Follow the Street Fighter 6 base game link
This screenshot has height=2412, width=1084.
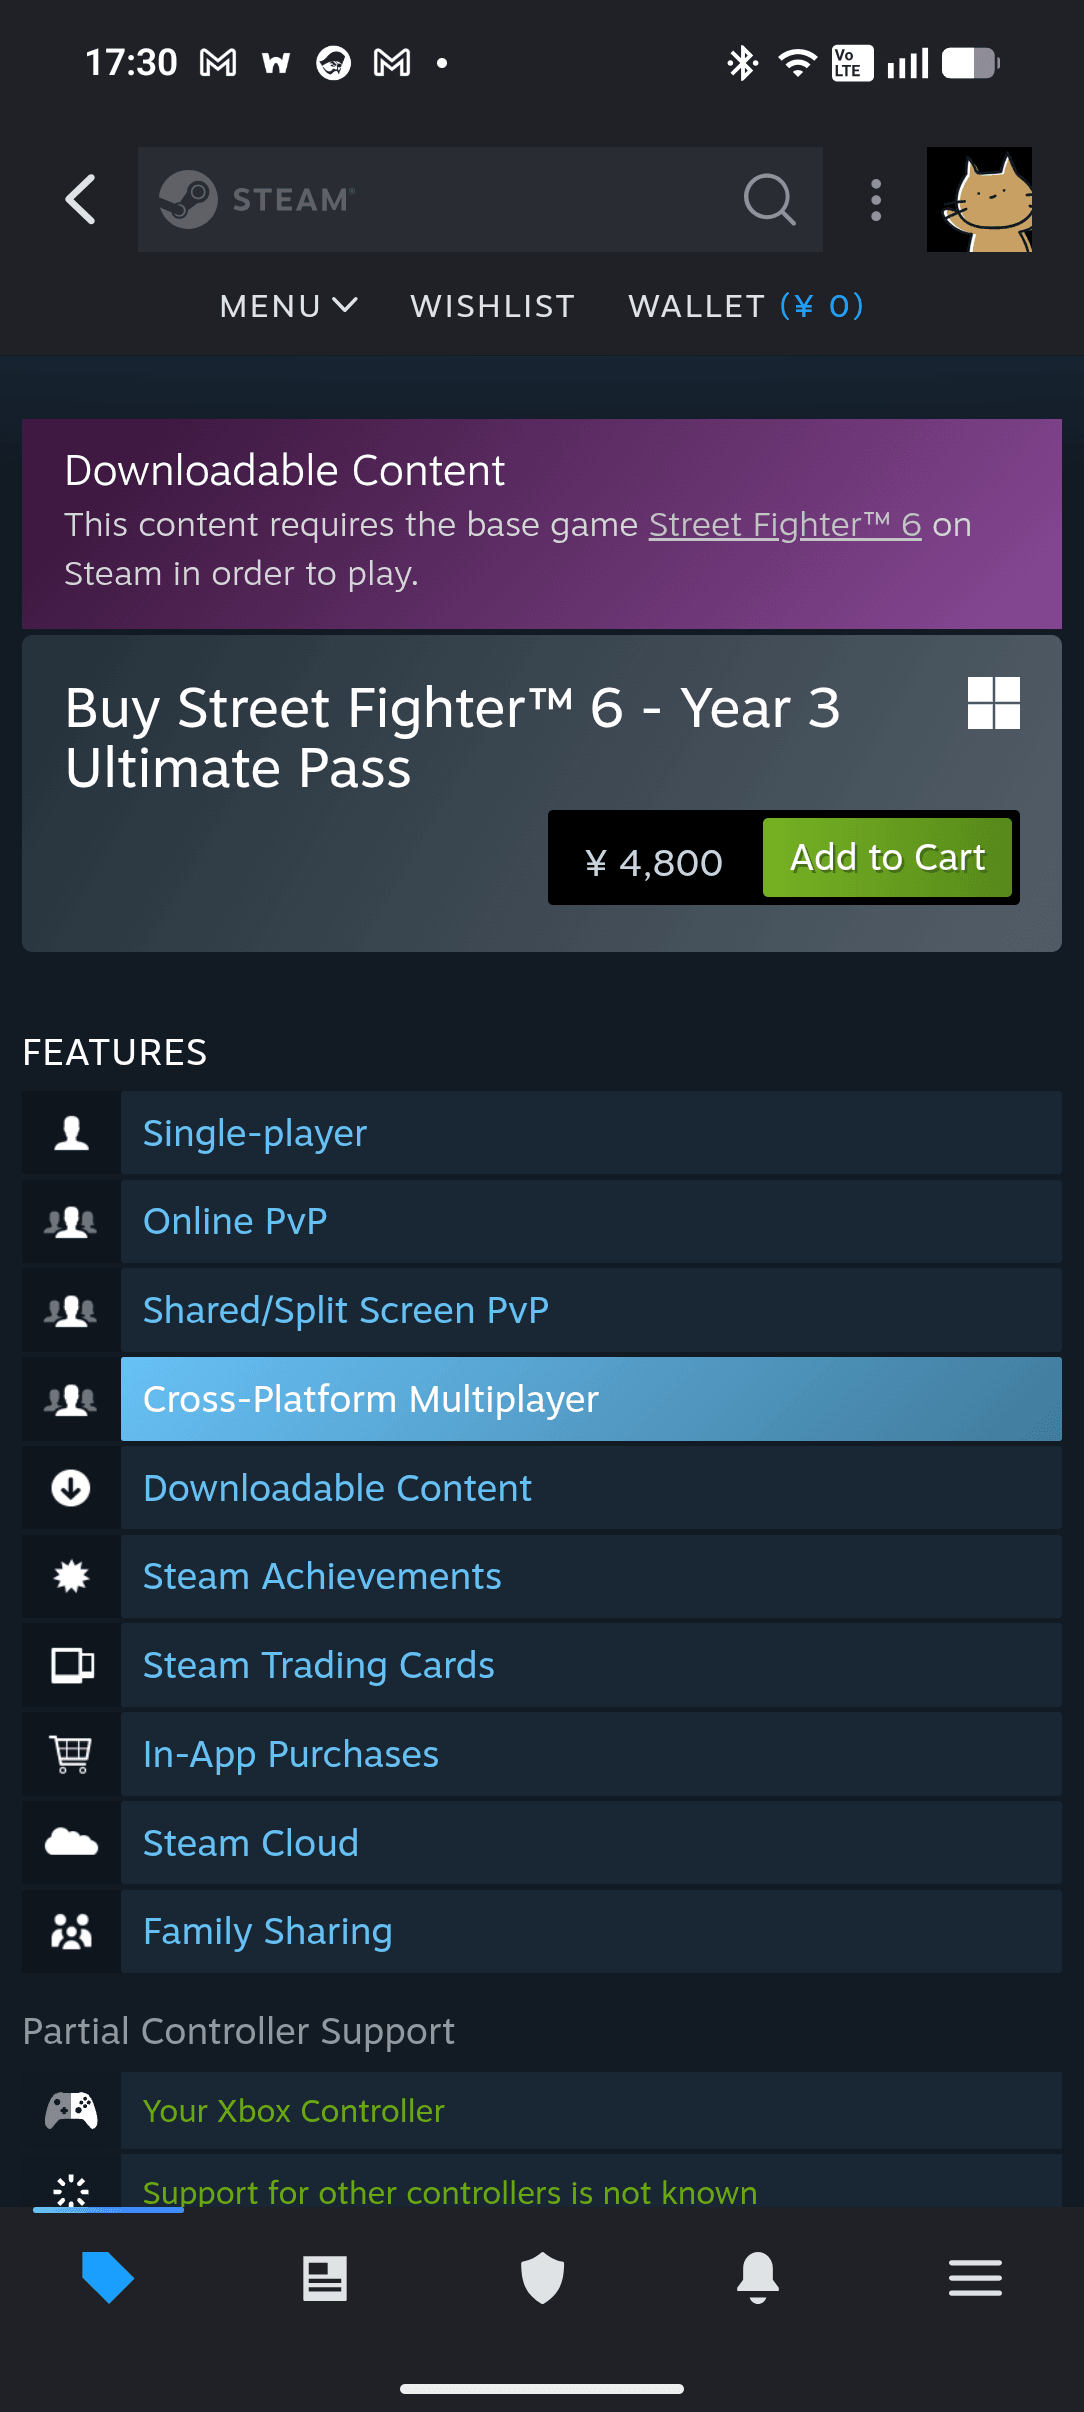(785, 525)
